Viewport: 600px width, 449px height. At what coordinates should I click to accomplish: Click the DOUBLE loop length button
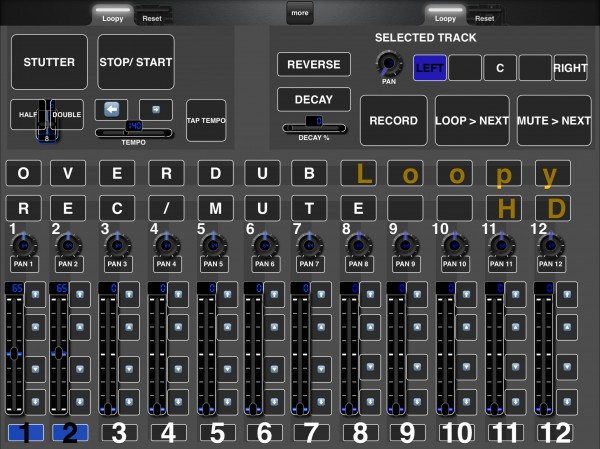tap(69, 114)
